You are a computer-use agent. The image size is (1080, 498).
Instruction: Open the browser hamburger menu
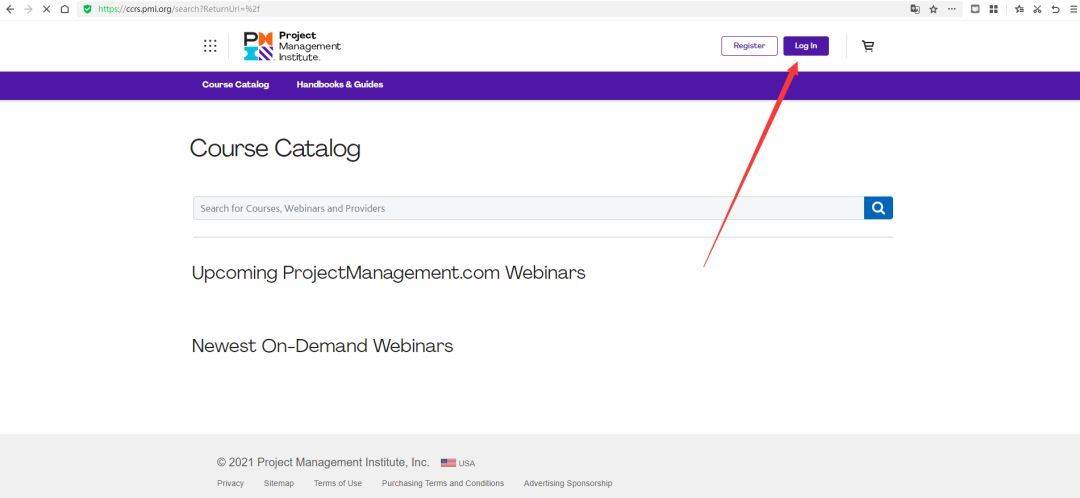click(x=1072, y=9)
